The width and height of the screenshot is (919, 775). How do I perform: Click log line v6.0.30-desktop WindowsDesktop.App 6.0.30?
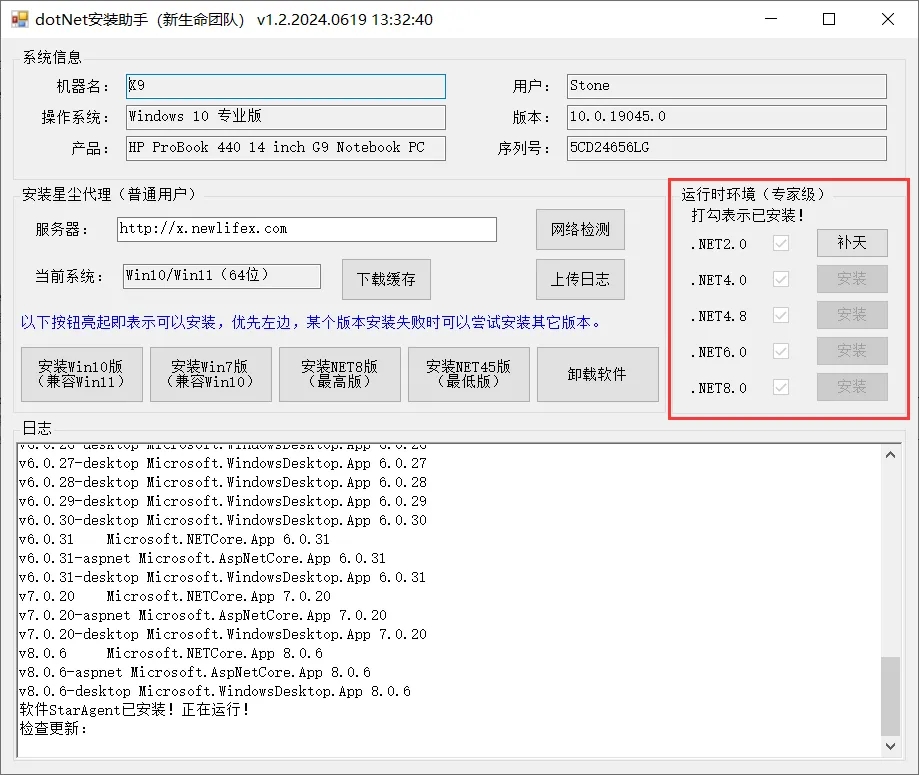click(x=223, y=520)
